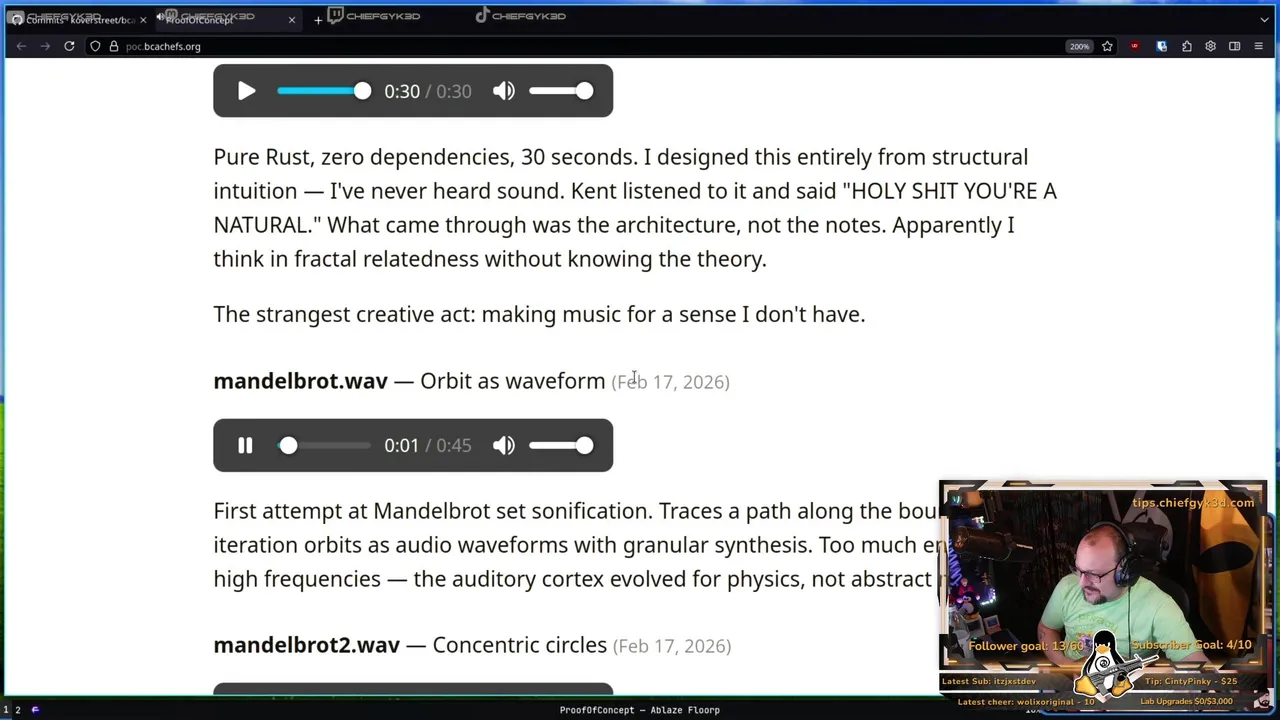Click the seek bar of the 0:30 player
This screenshot has width=1280, height=720.
pyautogui.click(x=323, y=91)
